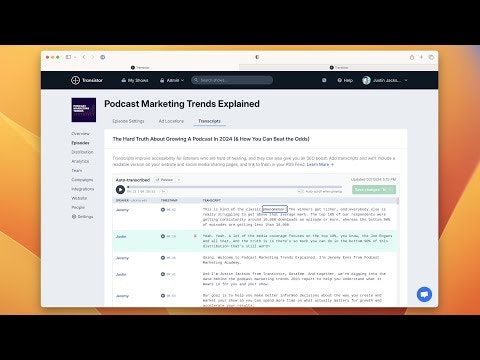
Task: Jump to timestamp in Jeremy welcome row
Action: click(168, 258)
